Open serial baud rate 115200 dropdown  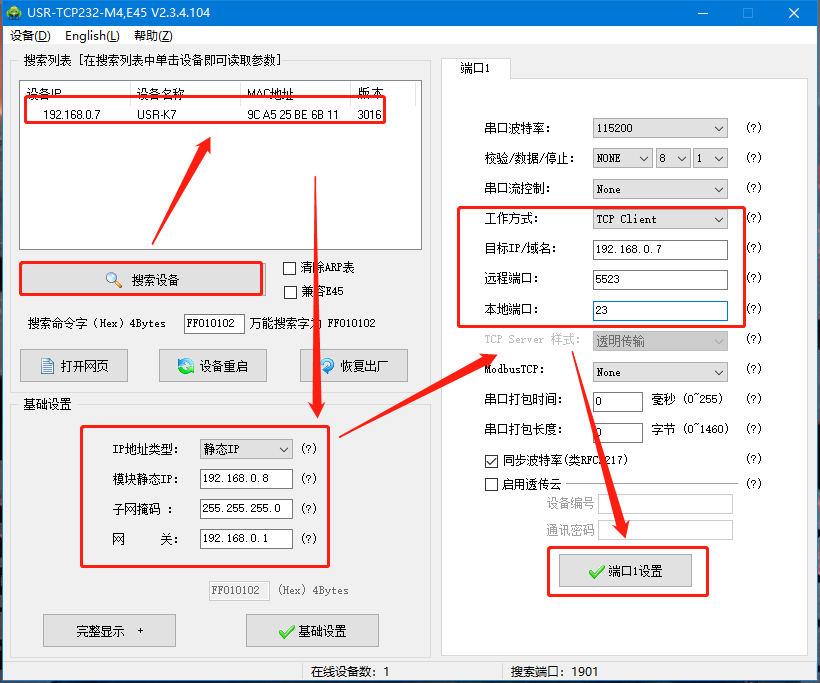[660, 128]
